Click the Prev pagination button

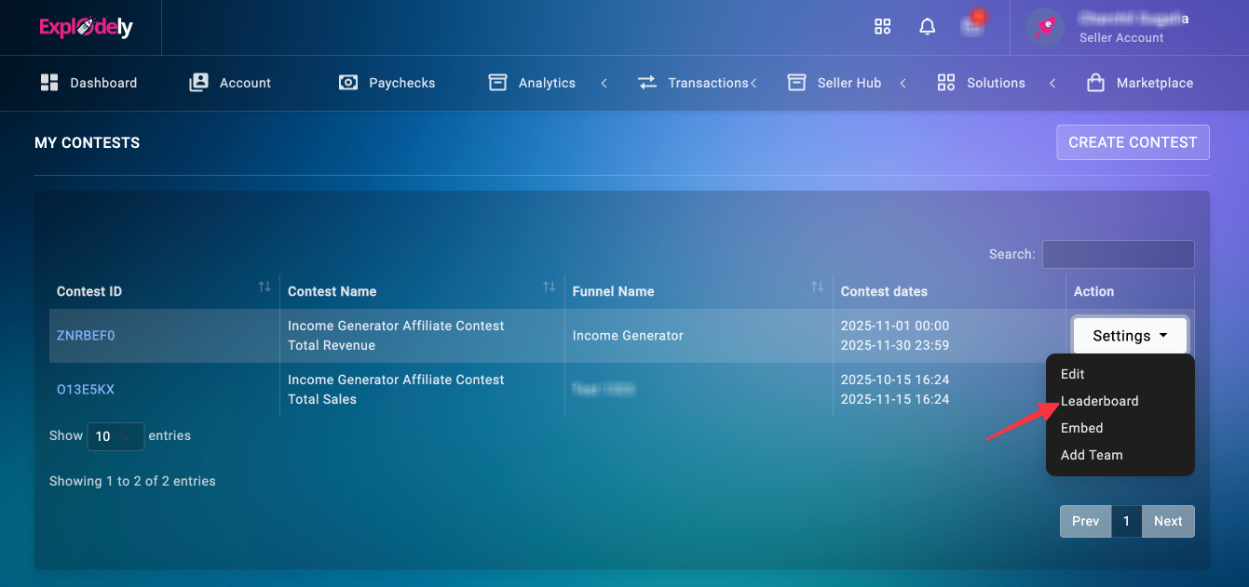pos(1086,521)
